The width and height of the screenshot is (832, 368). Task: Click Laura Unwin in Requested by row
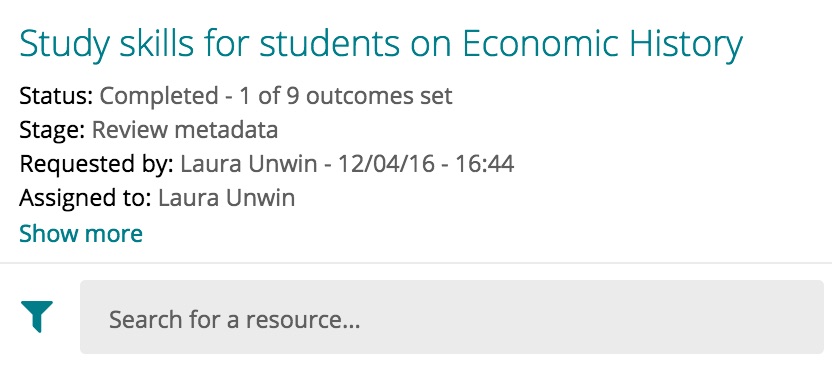tap(248, 164)
